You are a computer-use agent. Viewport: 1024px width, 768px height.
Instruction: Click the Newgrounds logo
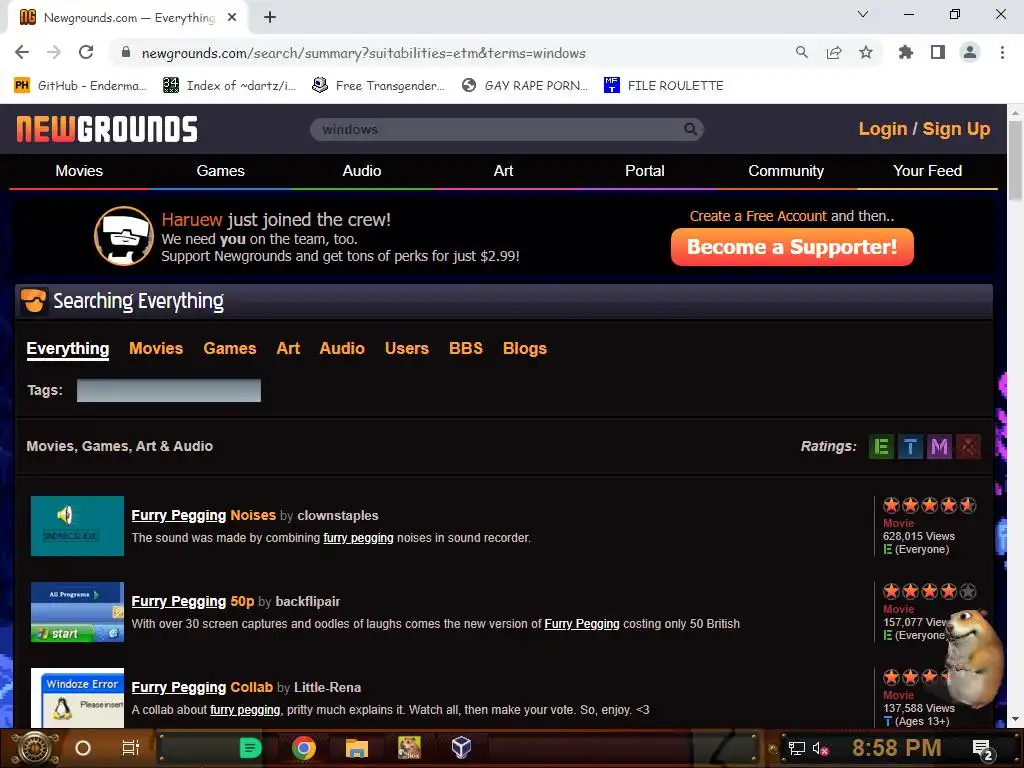click(x=107, y=129)
